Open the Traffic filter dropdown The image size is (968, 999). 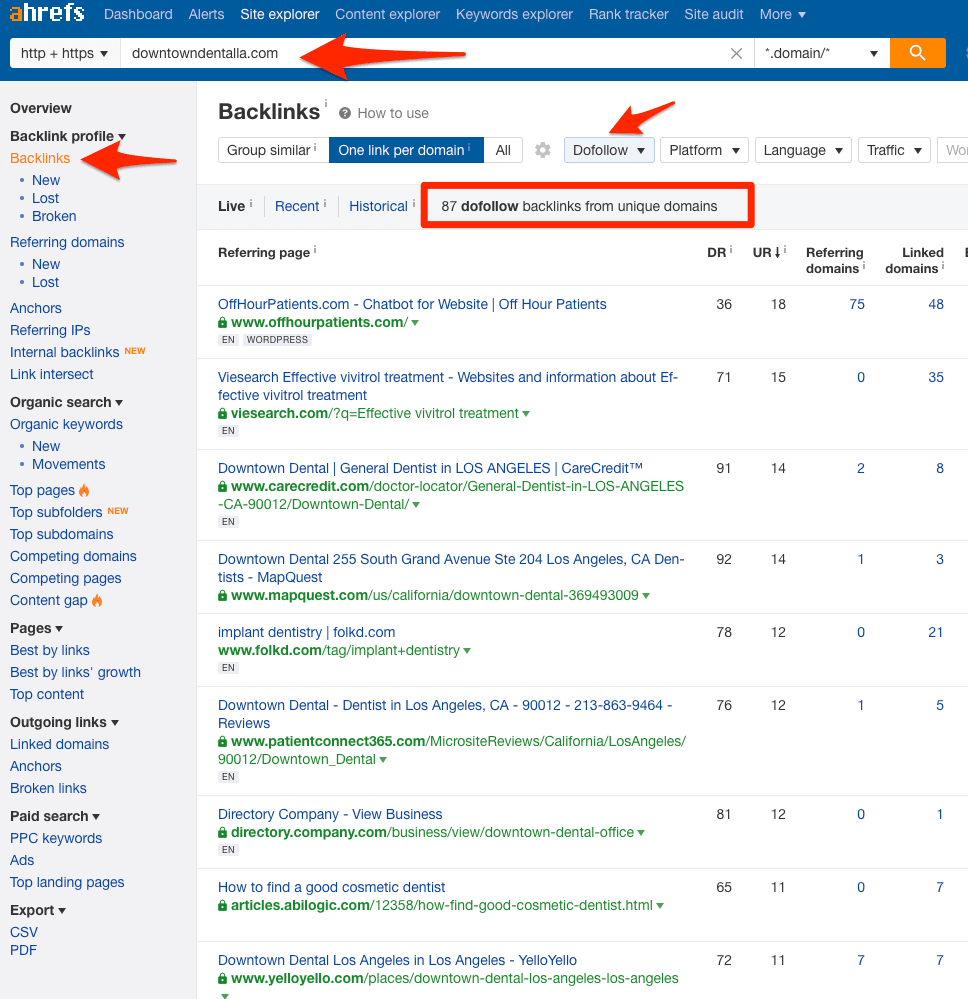tap(894, 150)
